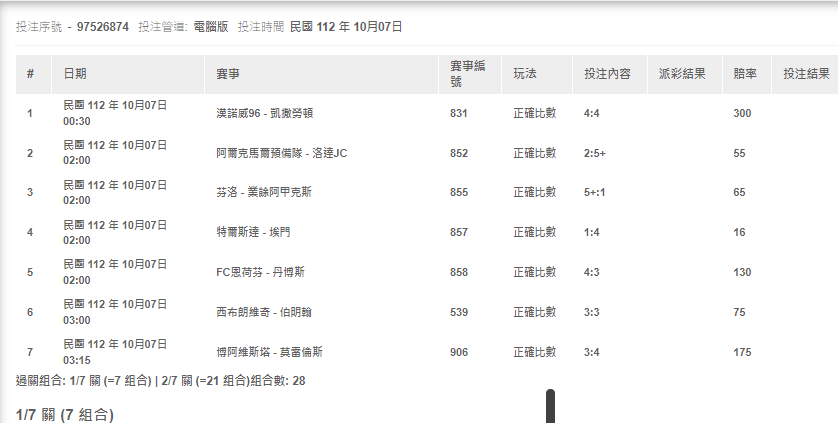Click odds value 16
838x423 pixels.
739,232
